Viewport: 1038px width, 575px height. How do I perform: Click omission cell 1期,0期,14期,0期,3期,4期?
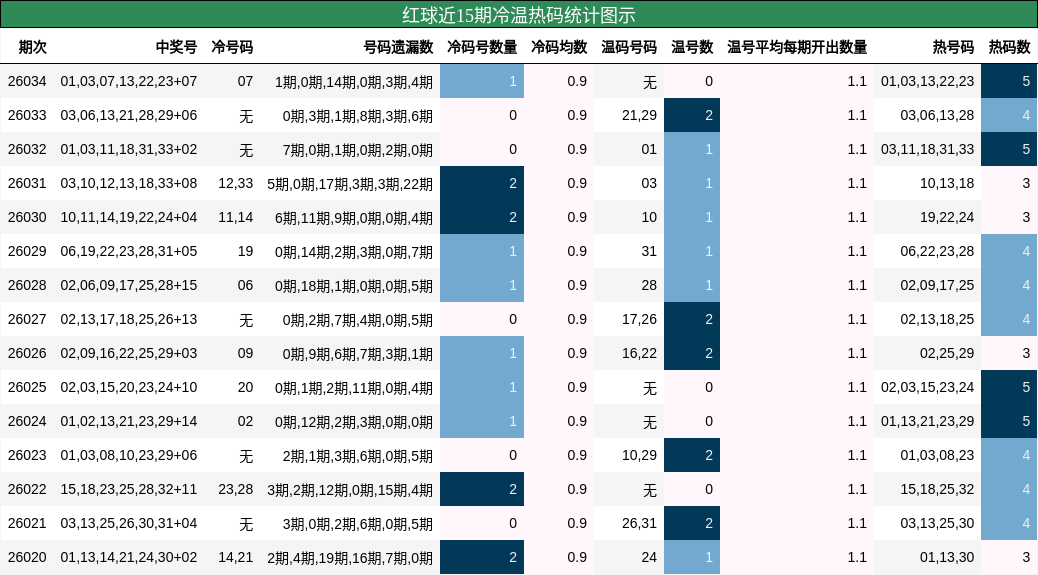354,82
